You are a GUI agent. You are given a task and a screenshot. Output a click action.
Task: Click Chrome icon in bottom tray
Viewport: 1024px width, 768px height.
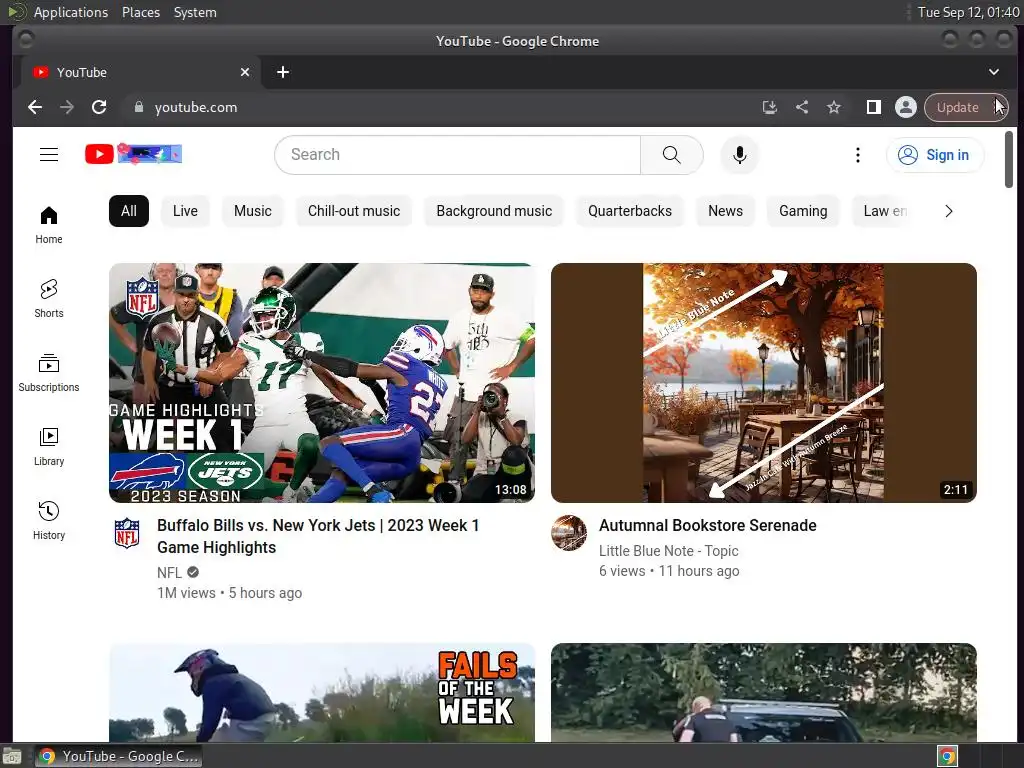tap(948, 756)
